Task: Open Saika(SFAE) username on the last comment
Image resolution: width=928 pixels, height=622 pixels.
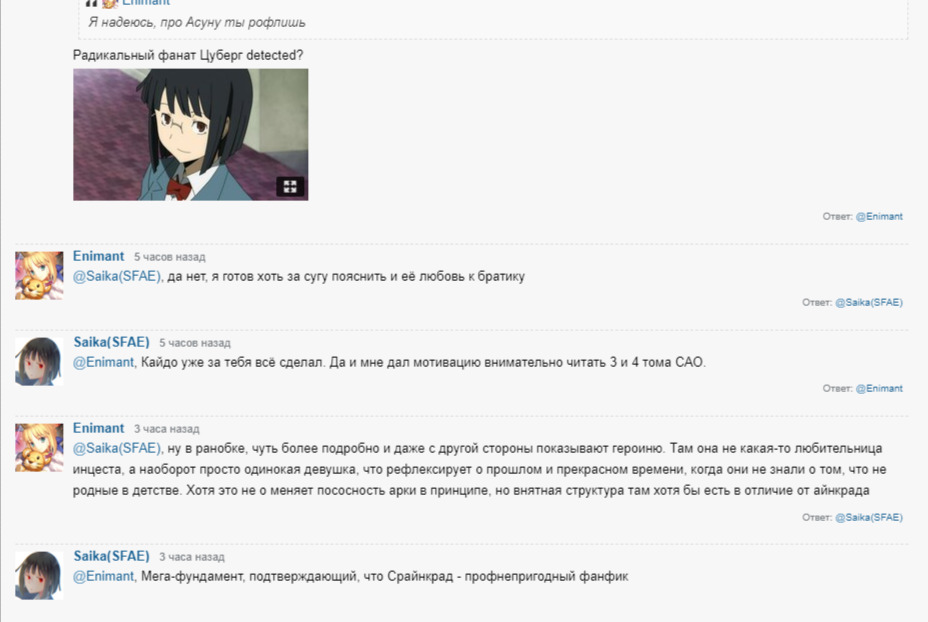Action: tap(111, 556)
